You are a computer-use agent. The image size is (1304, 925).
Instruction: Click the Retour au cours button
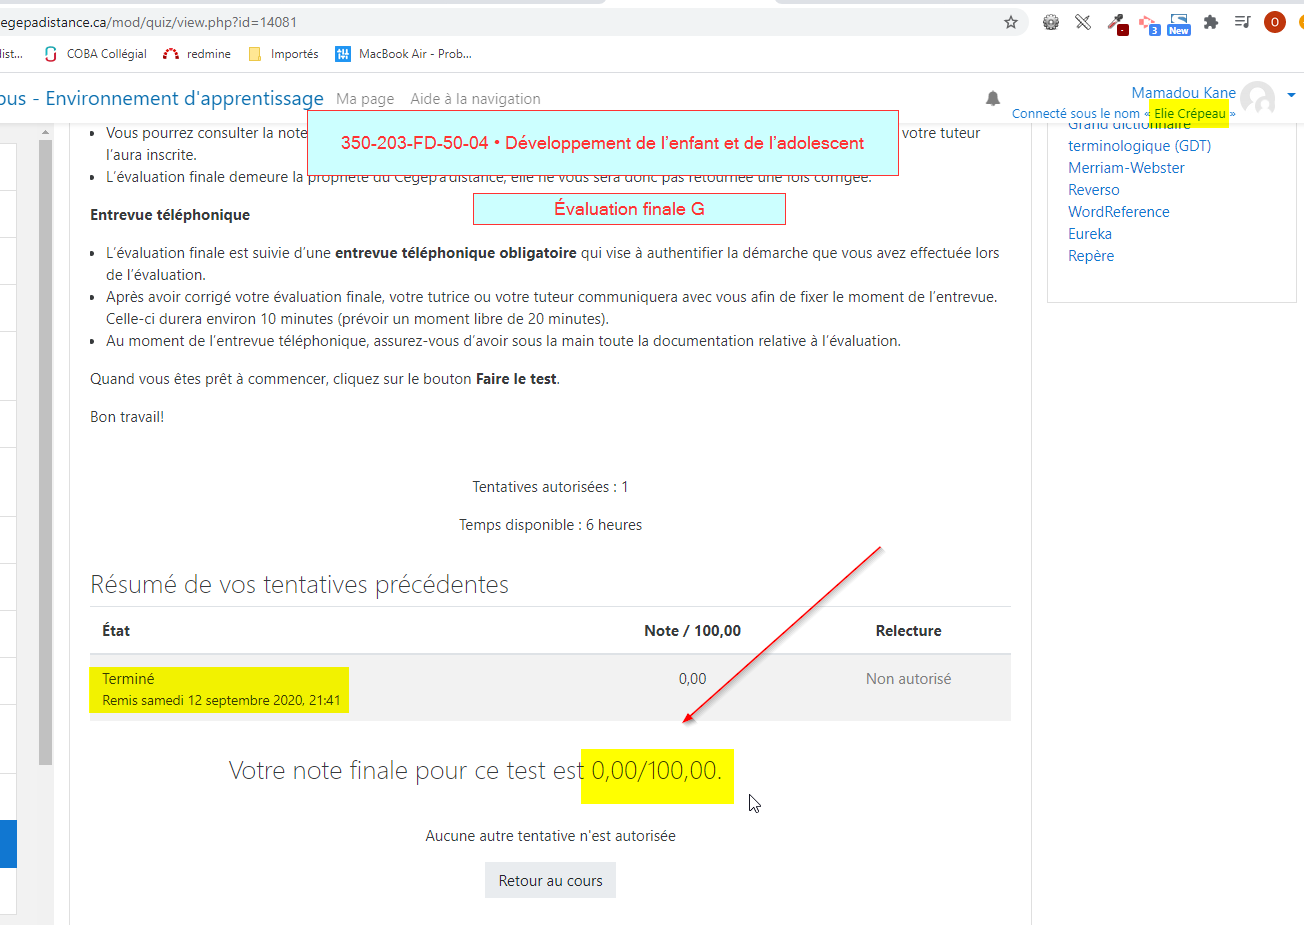pyautogui.click(x=550, y=881)
